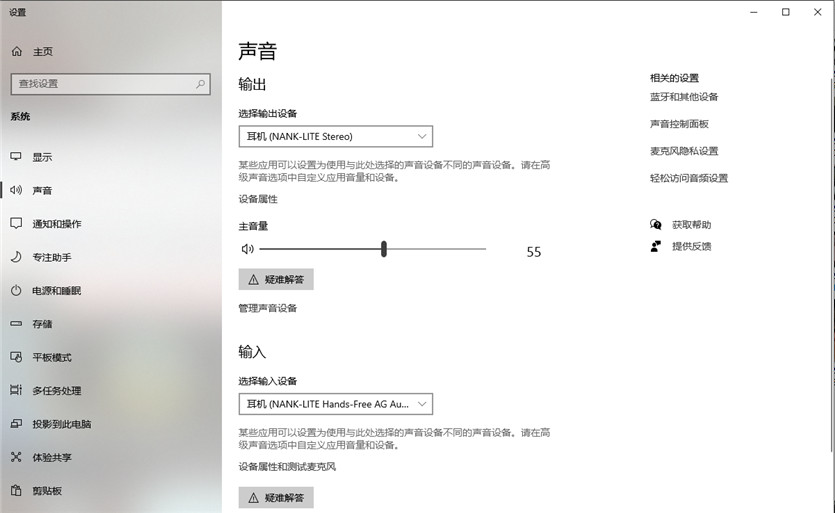Click the home icon beside 主页
The width and height of the screenshot is (835, 513).
(17, 51)
